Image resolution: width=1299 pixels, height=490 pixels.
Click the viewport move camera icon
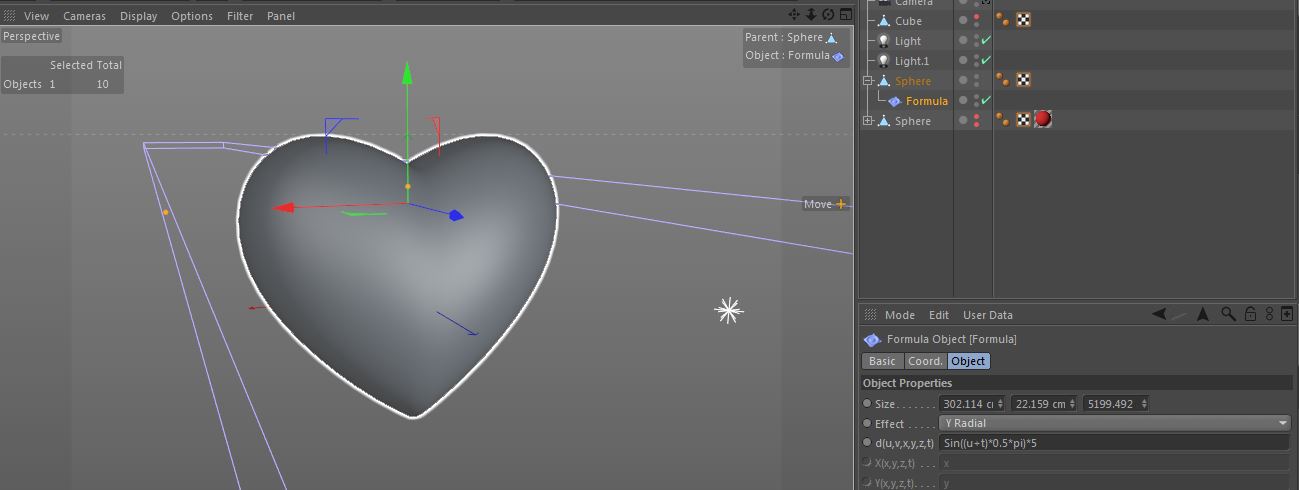pyautogui.click(x=794, y=14)
